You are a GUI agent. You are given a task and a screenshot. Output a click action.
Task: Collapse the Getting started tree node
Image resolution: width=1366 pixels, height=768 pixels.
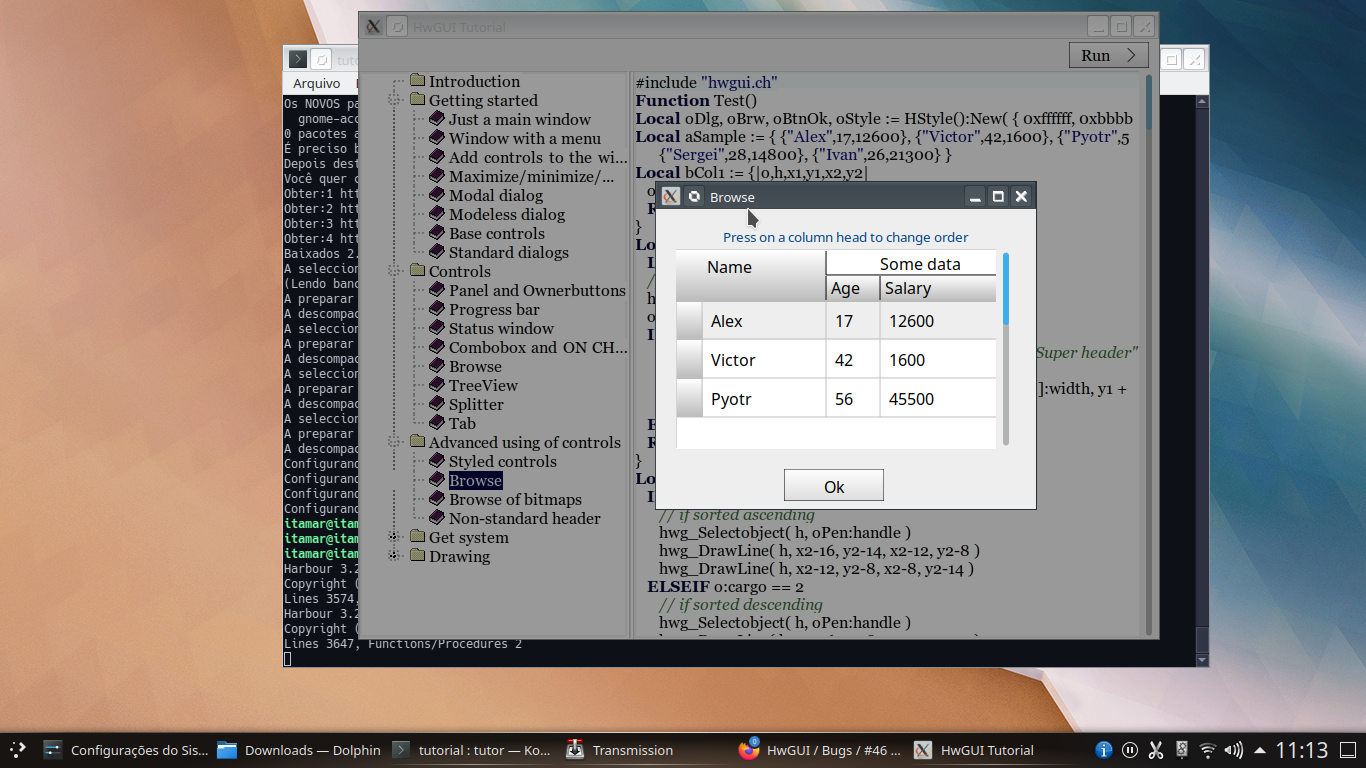click(x=395, y=101)
